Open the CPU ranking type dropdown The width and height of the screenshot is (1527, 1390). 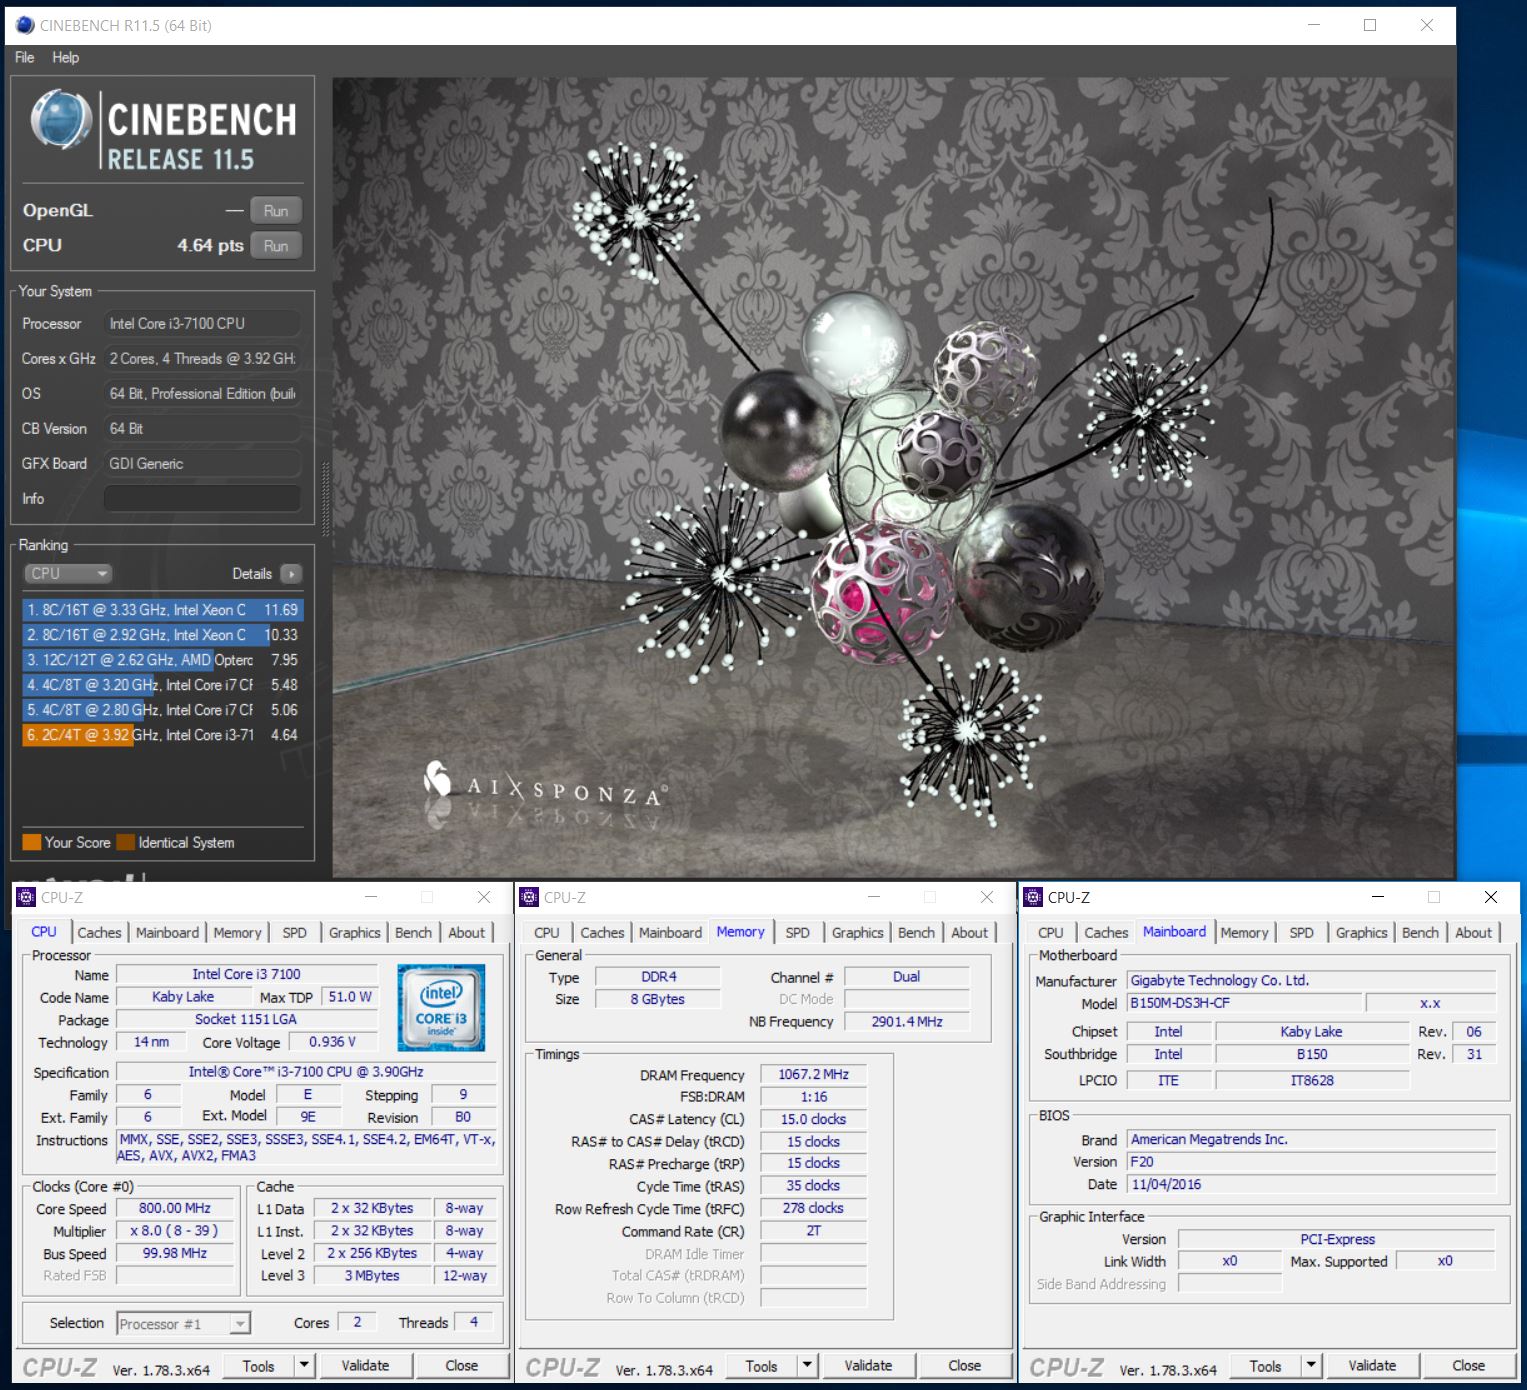67,574
